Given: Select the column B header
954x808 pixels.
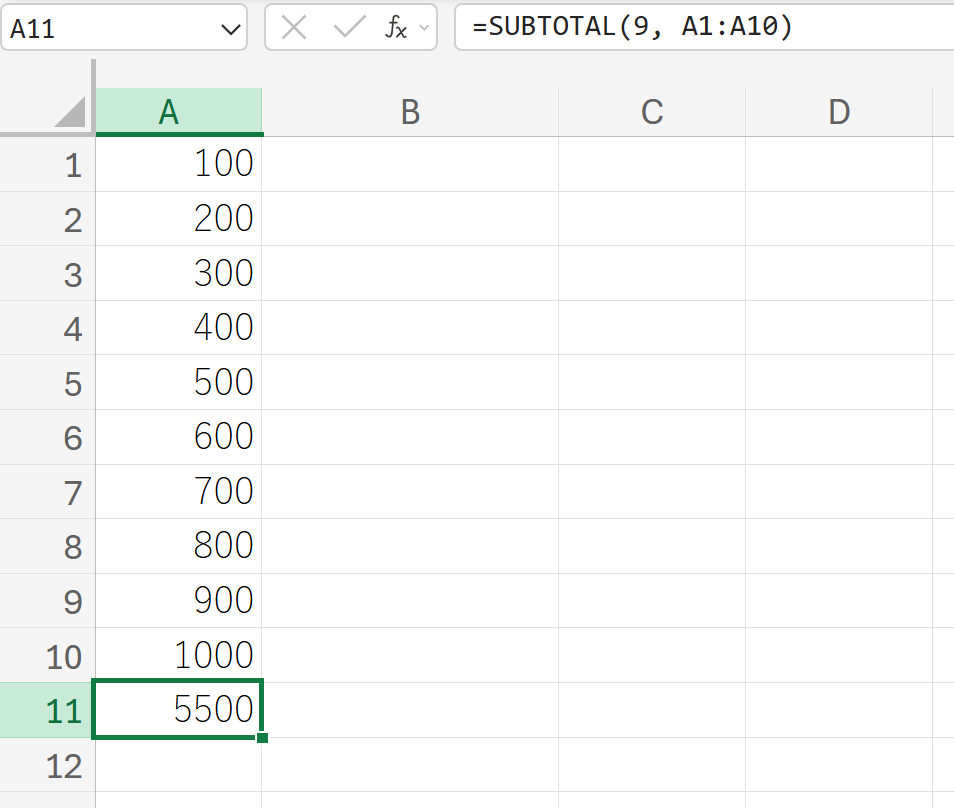Looking at the screenshot, I should coord(409,112).
